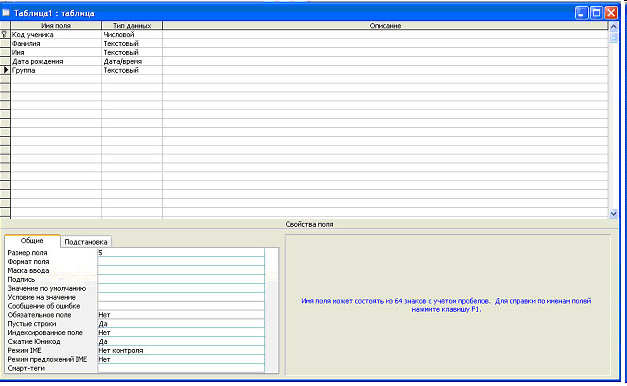Select the row selector beside Фамилия
The height and width of the screenshot is (386, 627).
pos(5,43)
